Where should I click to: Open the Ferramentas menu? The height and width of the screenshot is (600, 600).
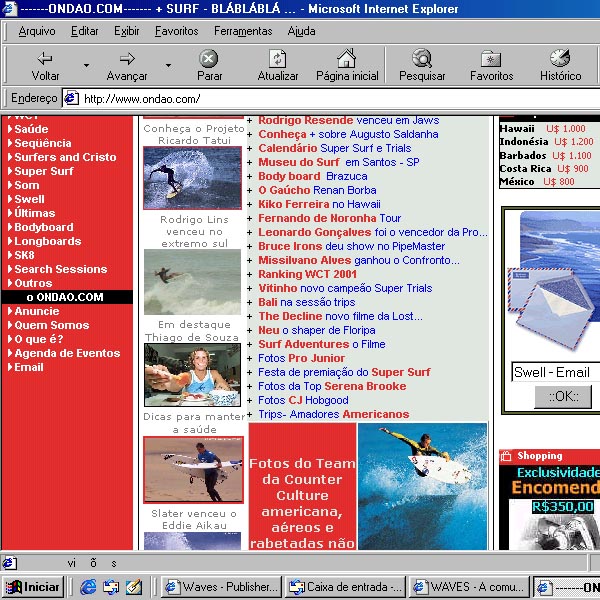[x=243, y=31]
